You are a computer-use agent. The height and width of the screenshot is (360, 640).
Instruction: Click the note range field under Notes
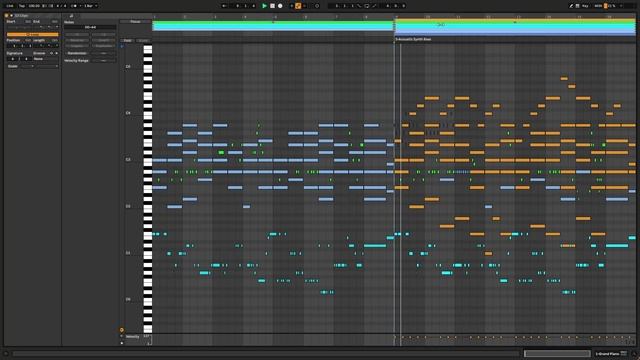click(x=90, y=27)
